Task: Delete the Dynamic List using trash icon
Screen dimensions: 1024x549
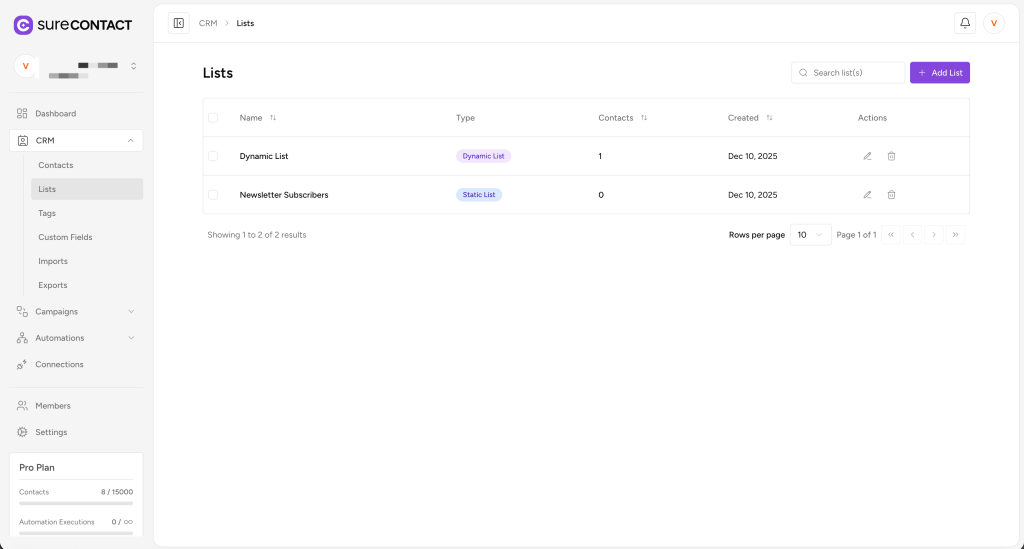Action: pyautogui.click(x=891, y=156)
